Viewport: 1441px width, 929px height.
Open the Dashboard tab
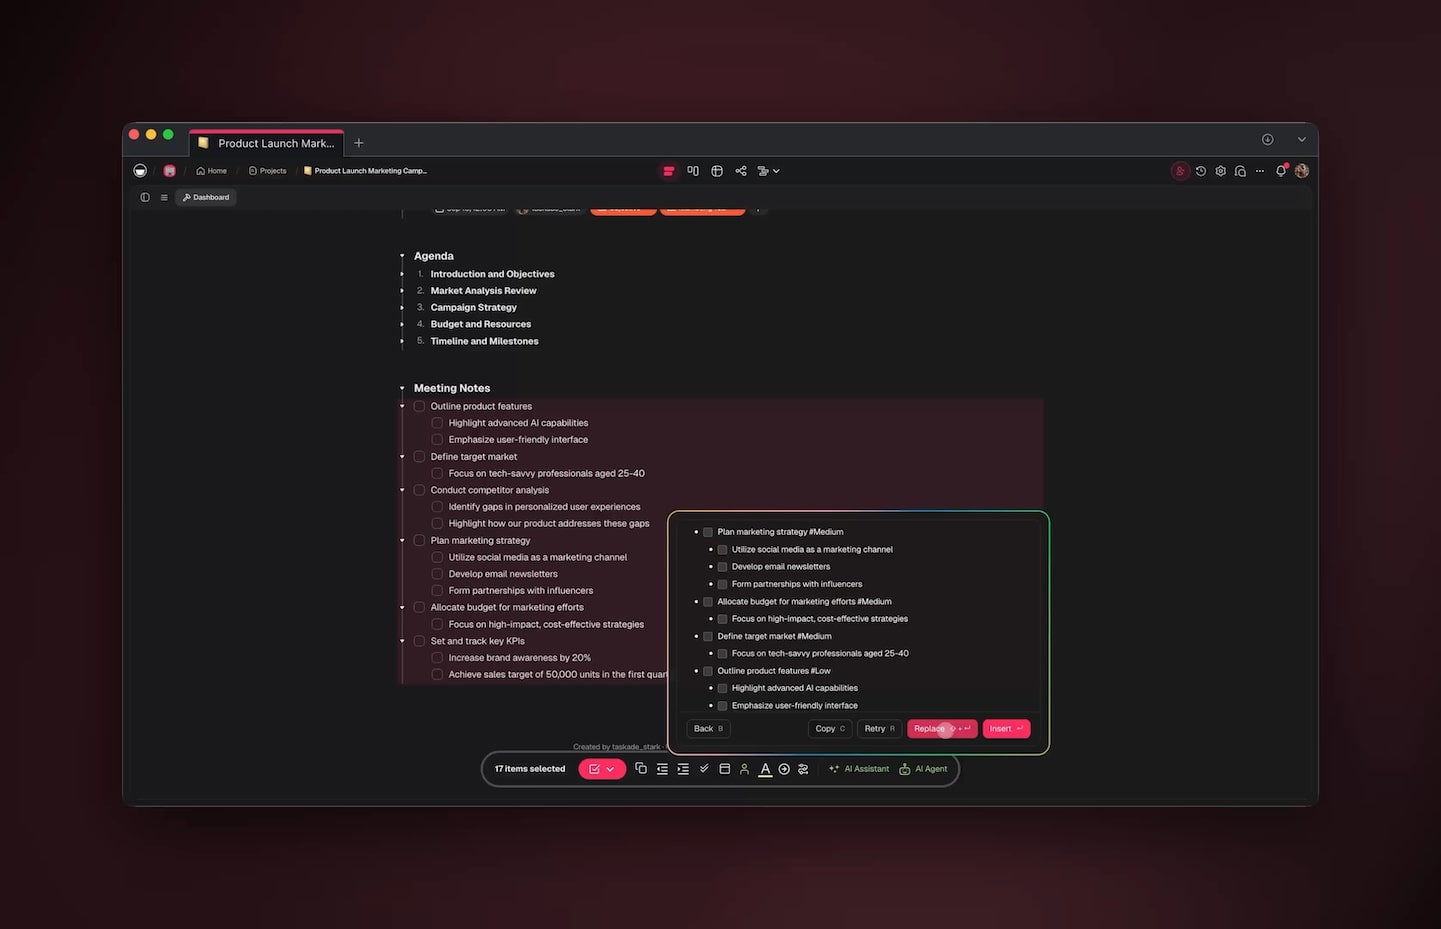tap(206, 197)
